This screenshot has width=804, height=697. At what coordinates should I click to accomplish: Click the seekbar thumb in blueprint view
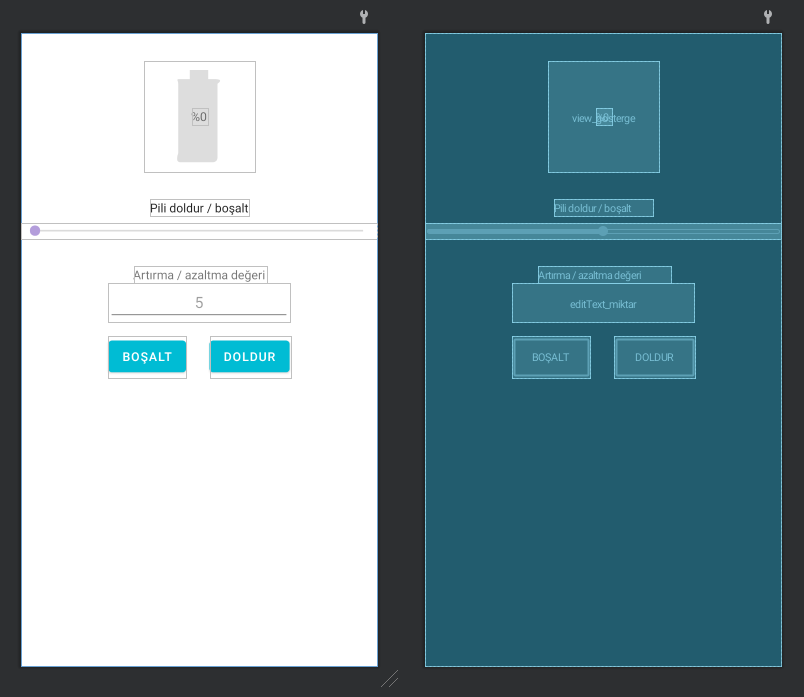[x=603, y=231]
